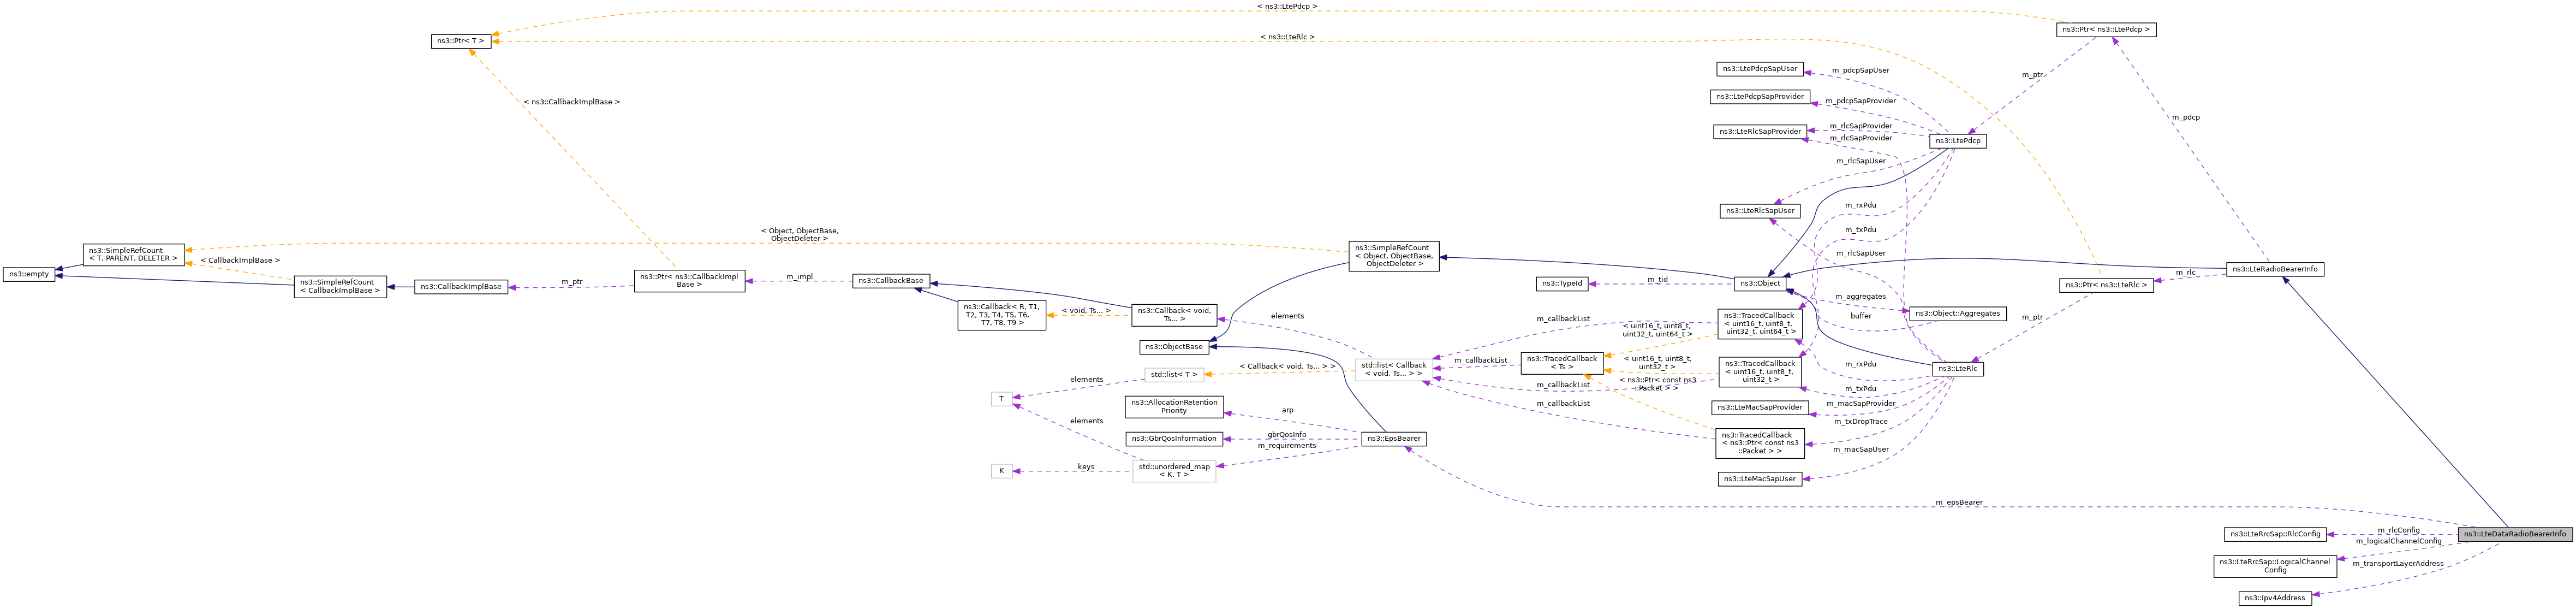Image resolution: width=2576 pixels, height=609 pixels.
Task: Click the m_aggregates edge label
Action: tap(1860, 296)
